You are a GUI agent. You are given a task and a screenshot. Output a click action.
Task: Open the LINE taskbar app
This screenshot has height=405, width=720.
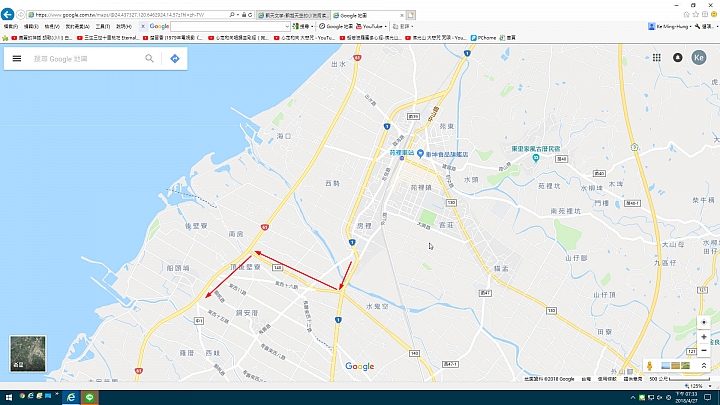pos(90,397)
